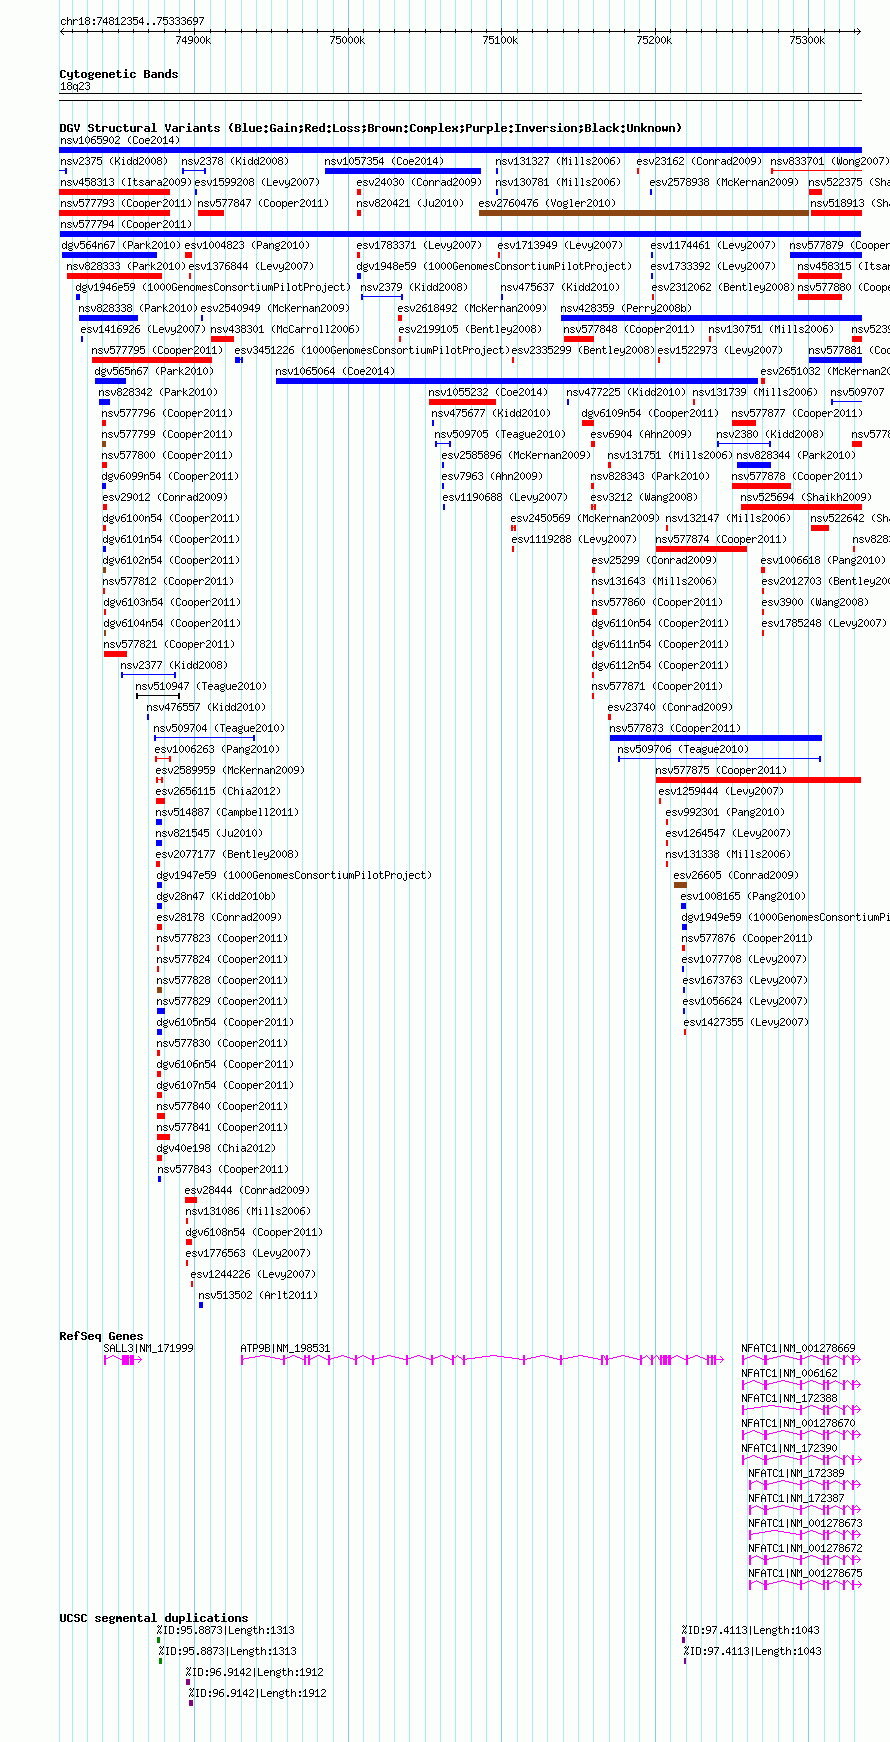The height and width of the screenshot is (1742, 890).
Task: Click the blue bar under nsv1065064 (Coe2014)
Action: click(x=517, y=381)
